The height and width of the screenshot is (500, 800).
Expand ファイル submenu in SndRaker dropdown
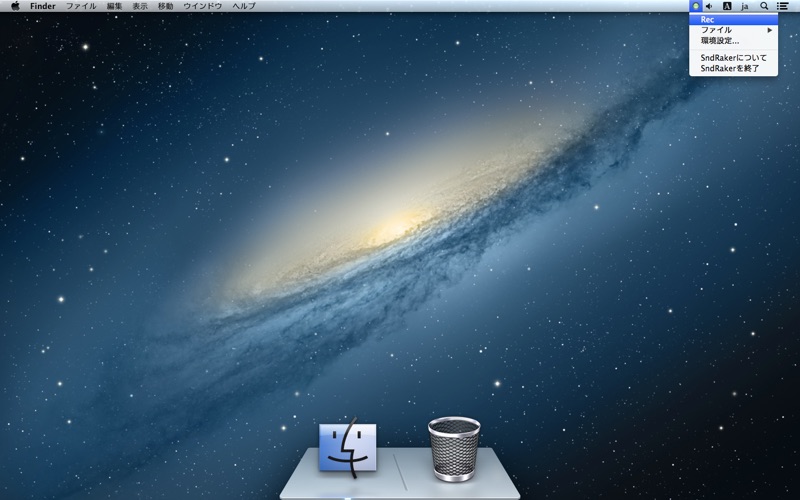tap(733, 30)
